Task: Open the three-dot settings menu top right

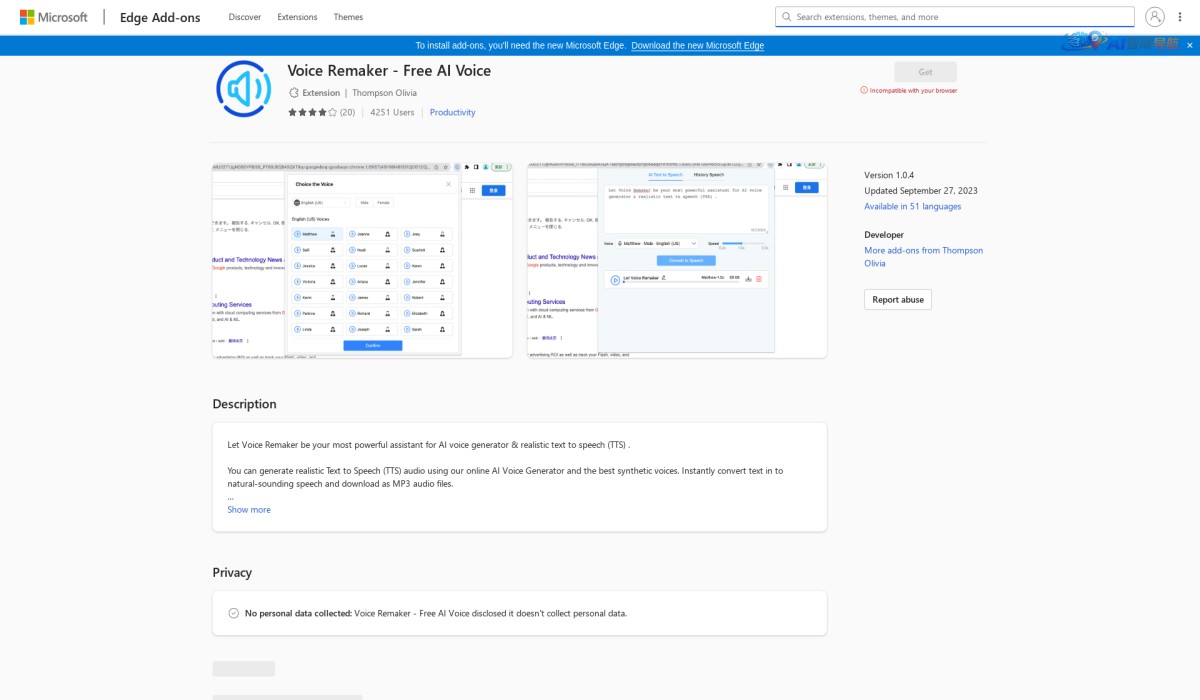Action: (x=1180, y=16)
